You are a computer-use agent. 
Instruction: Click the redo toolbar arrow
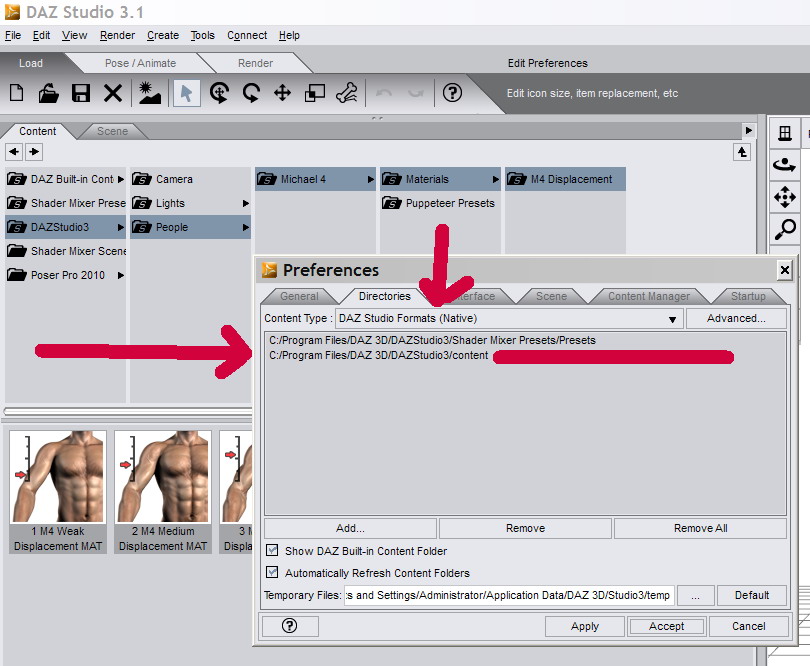pyautogui.click(x=415, y=93)
